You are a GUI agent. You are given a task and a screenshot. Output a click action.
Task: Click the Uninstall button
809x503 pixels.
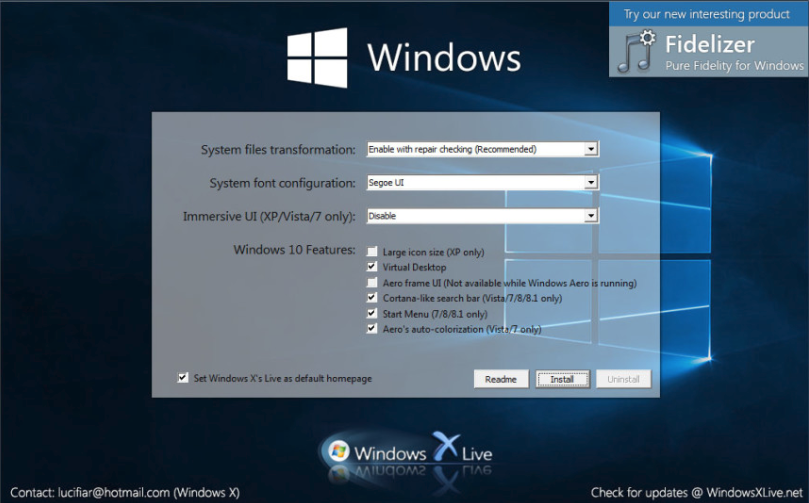point(624,379)
